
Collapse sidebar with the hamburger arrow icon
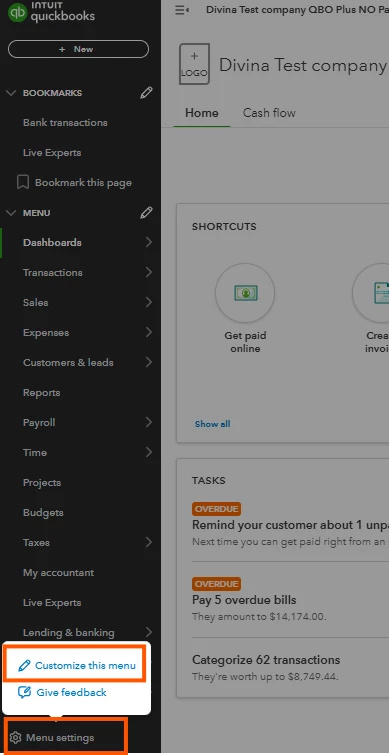click(x=182, y=10)
